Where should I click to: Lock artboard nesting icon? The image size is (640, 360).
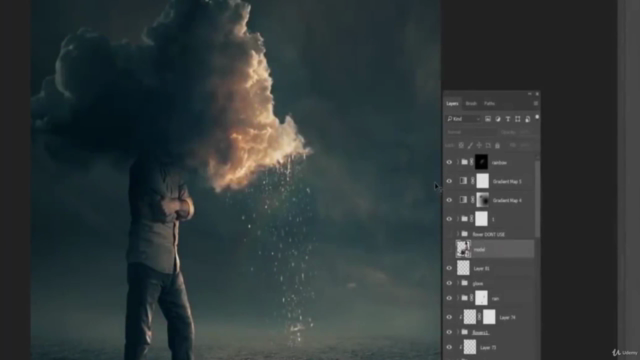click(488, 145)
